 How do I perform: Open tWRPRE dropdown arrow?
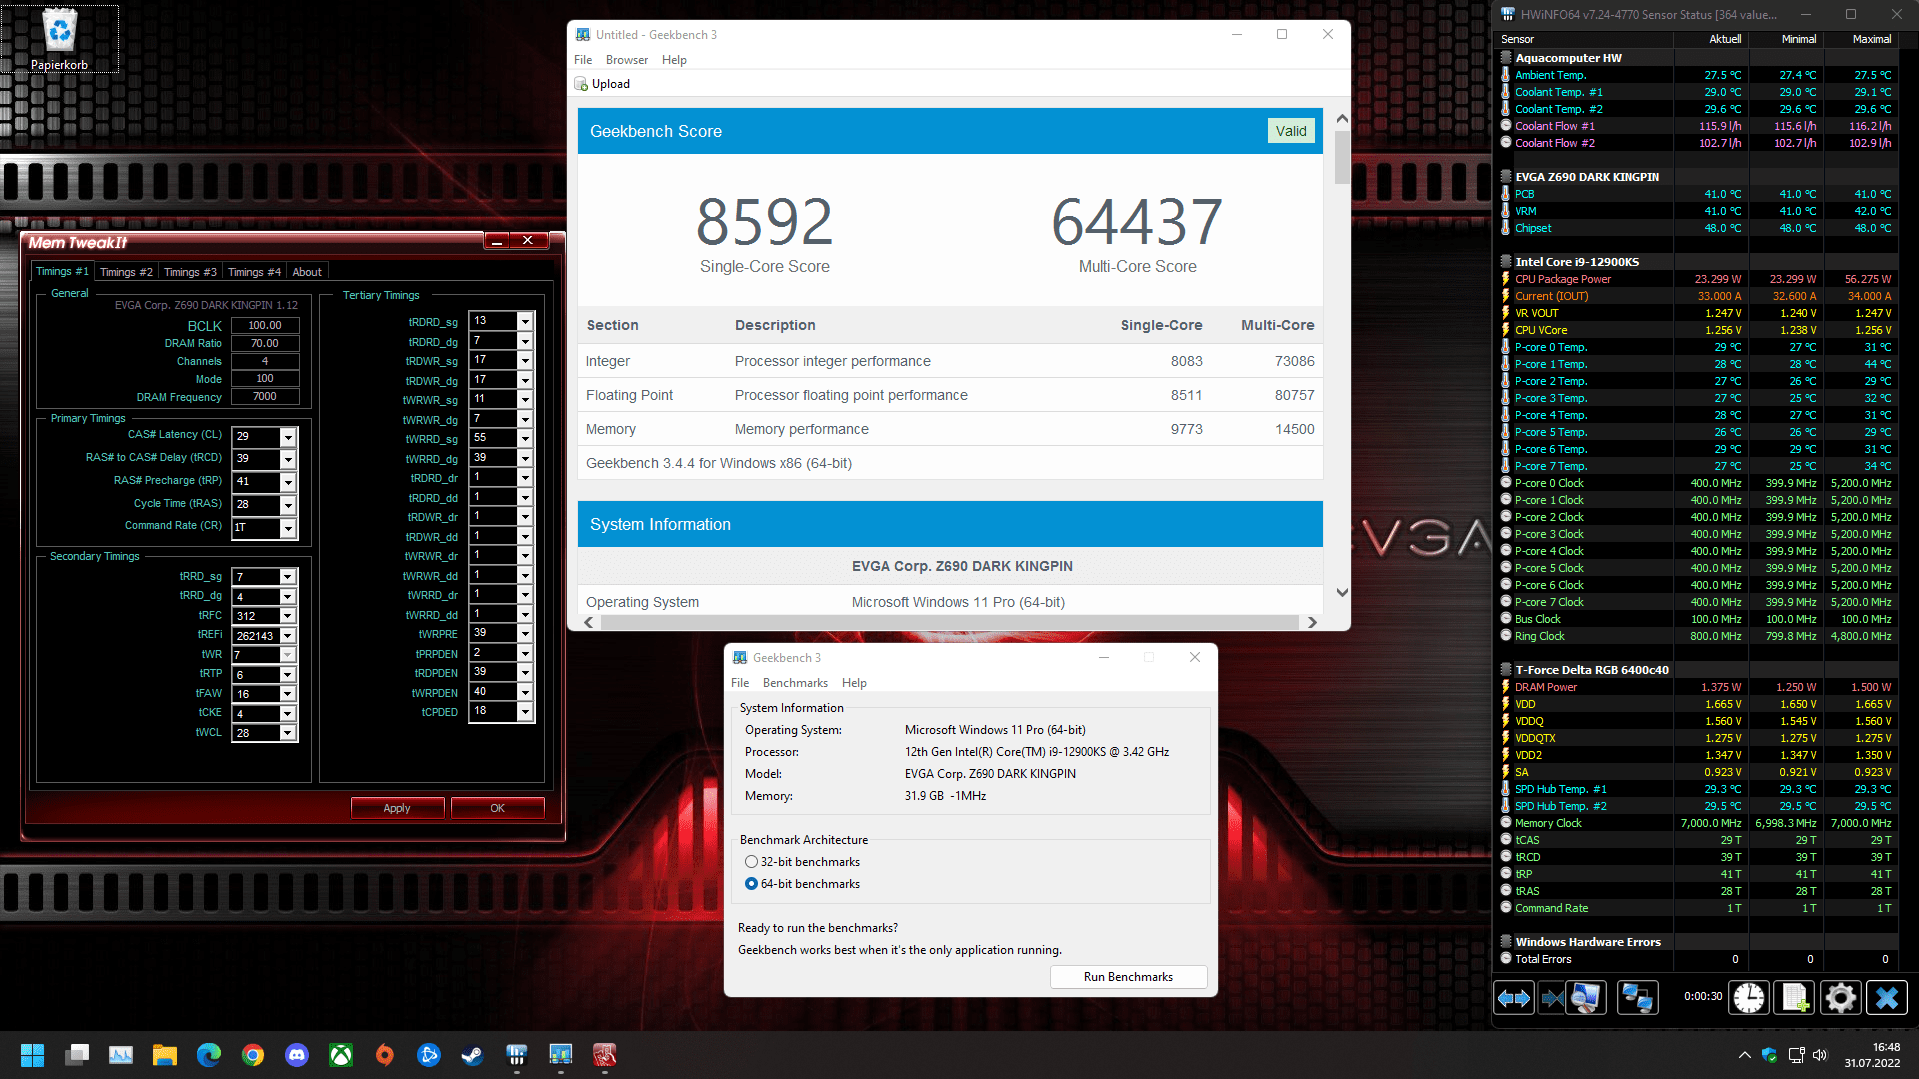[x=525, y=633]
